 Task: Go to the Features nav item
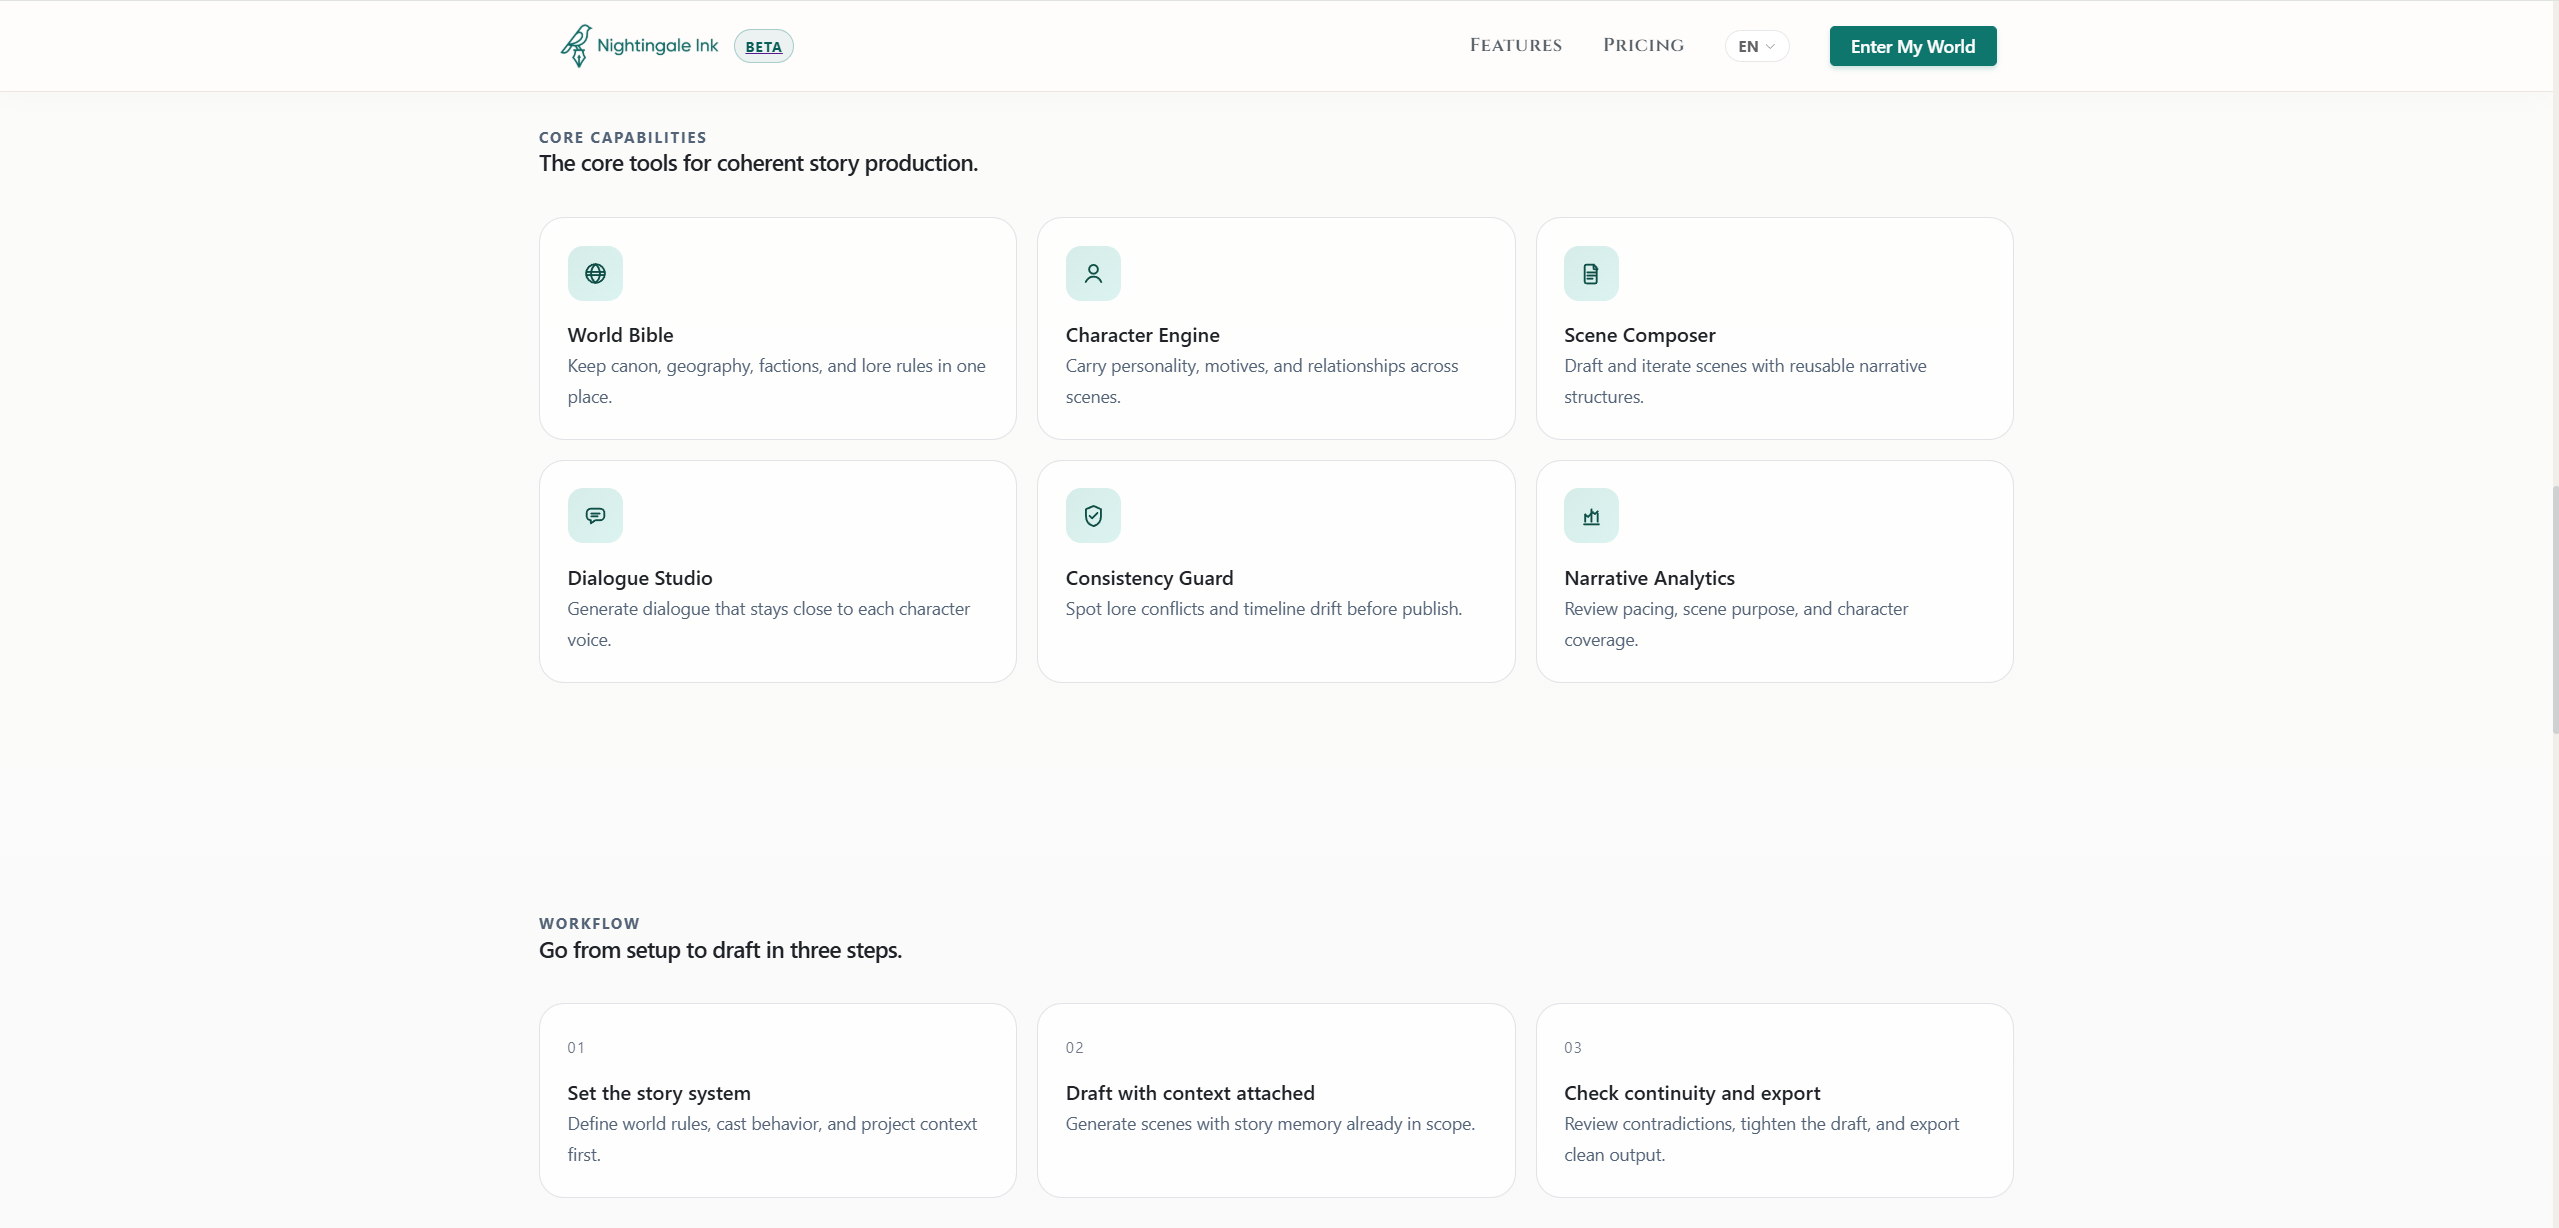[1515, 45]
